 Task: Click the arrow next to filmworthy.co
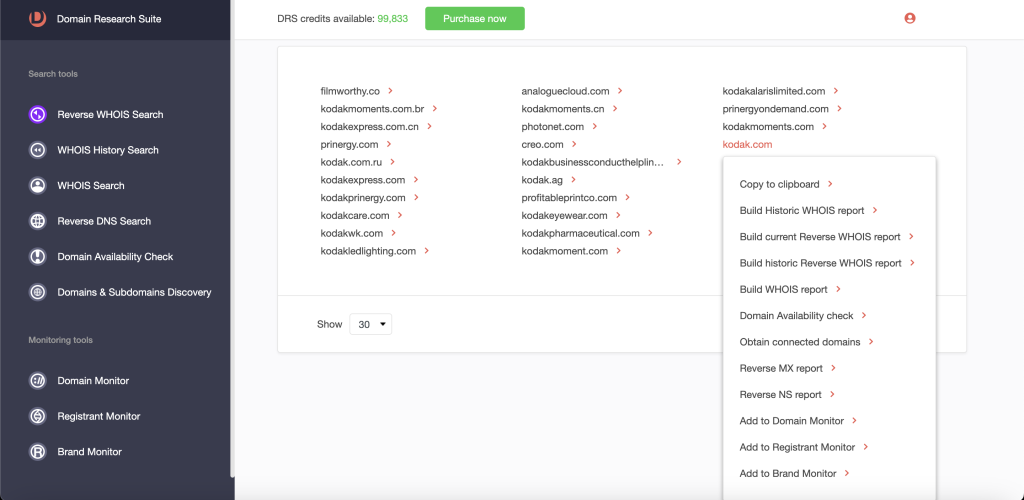[390, 91]
